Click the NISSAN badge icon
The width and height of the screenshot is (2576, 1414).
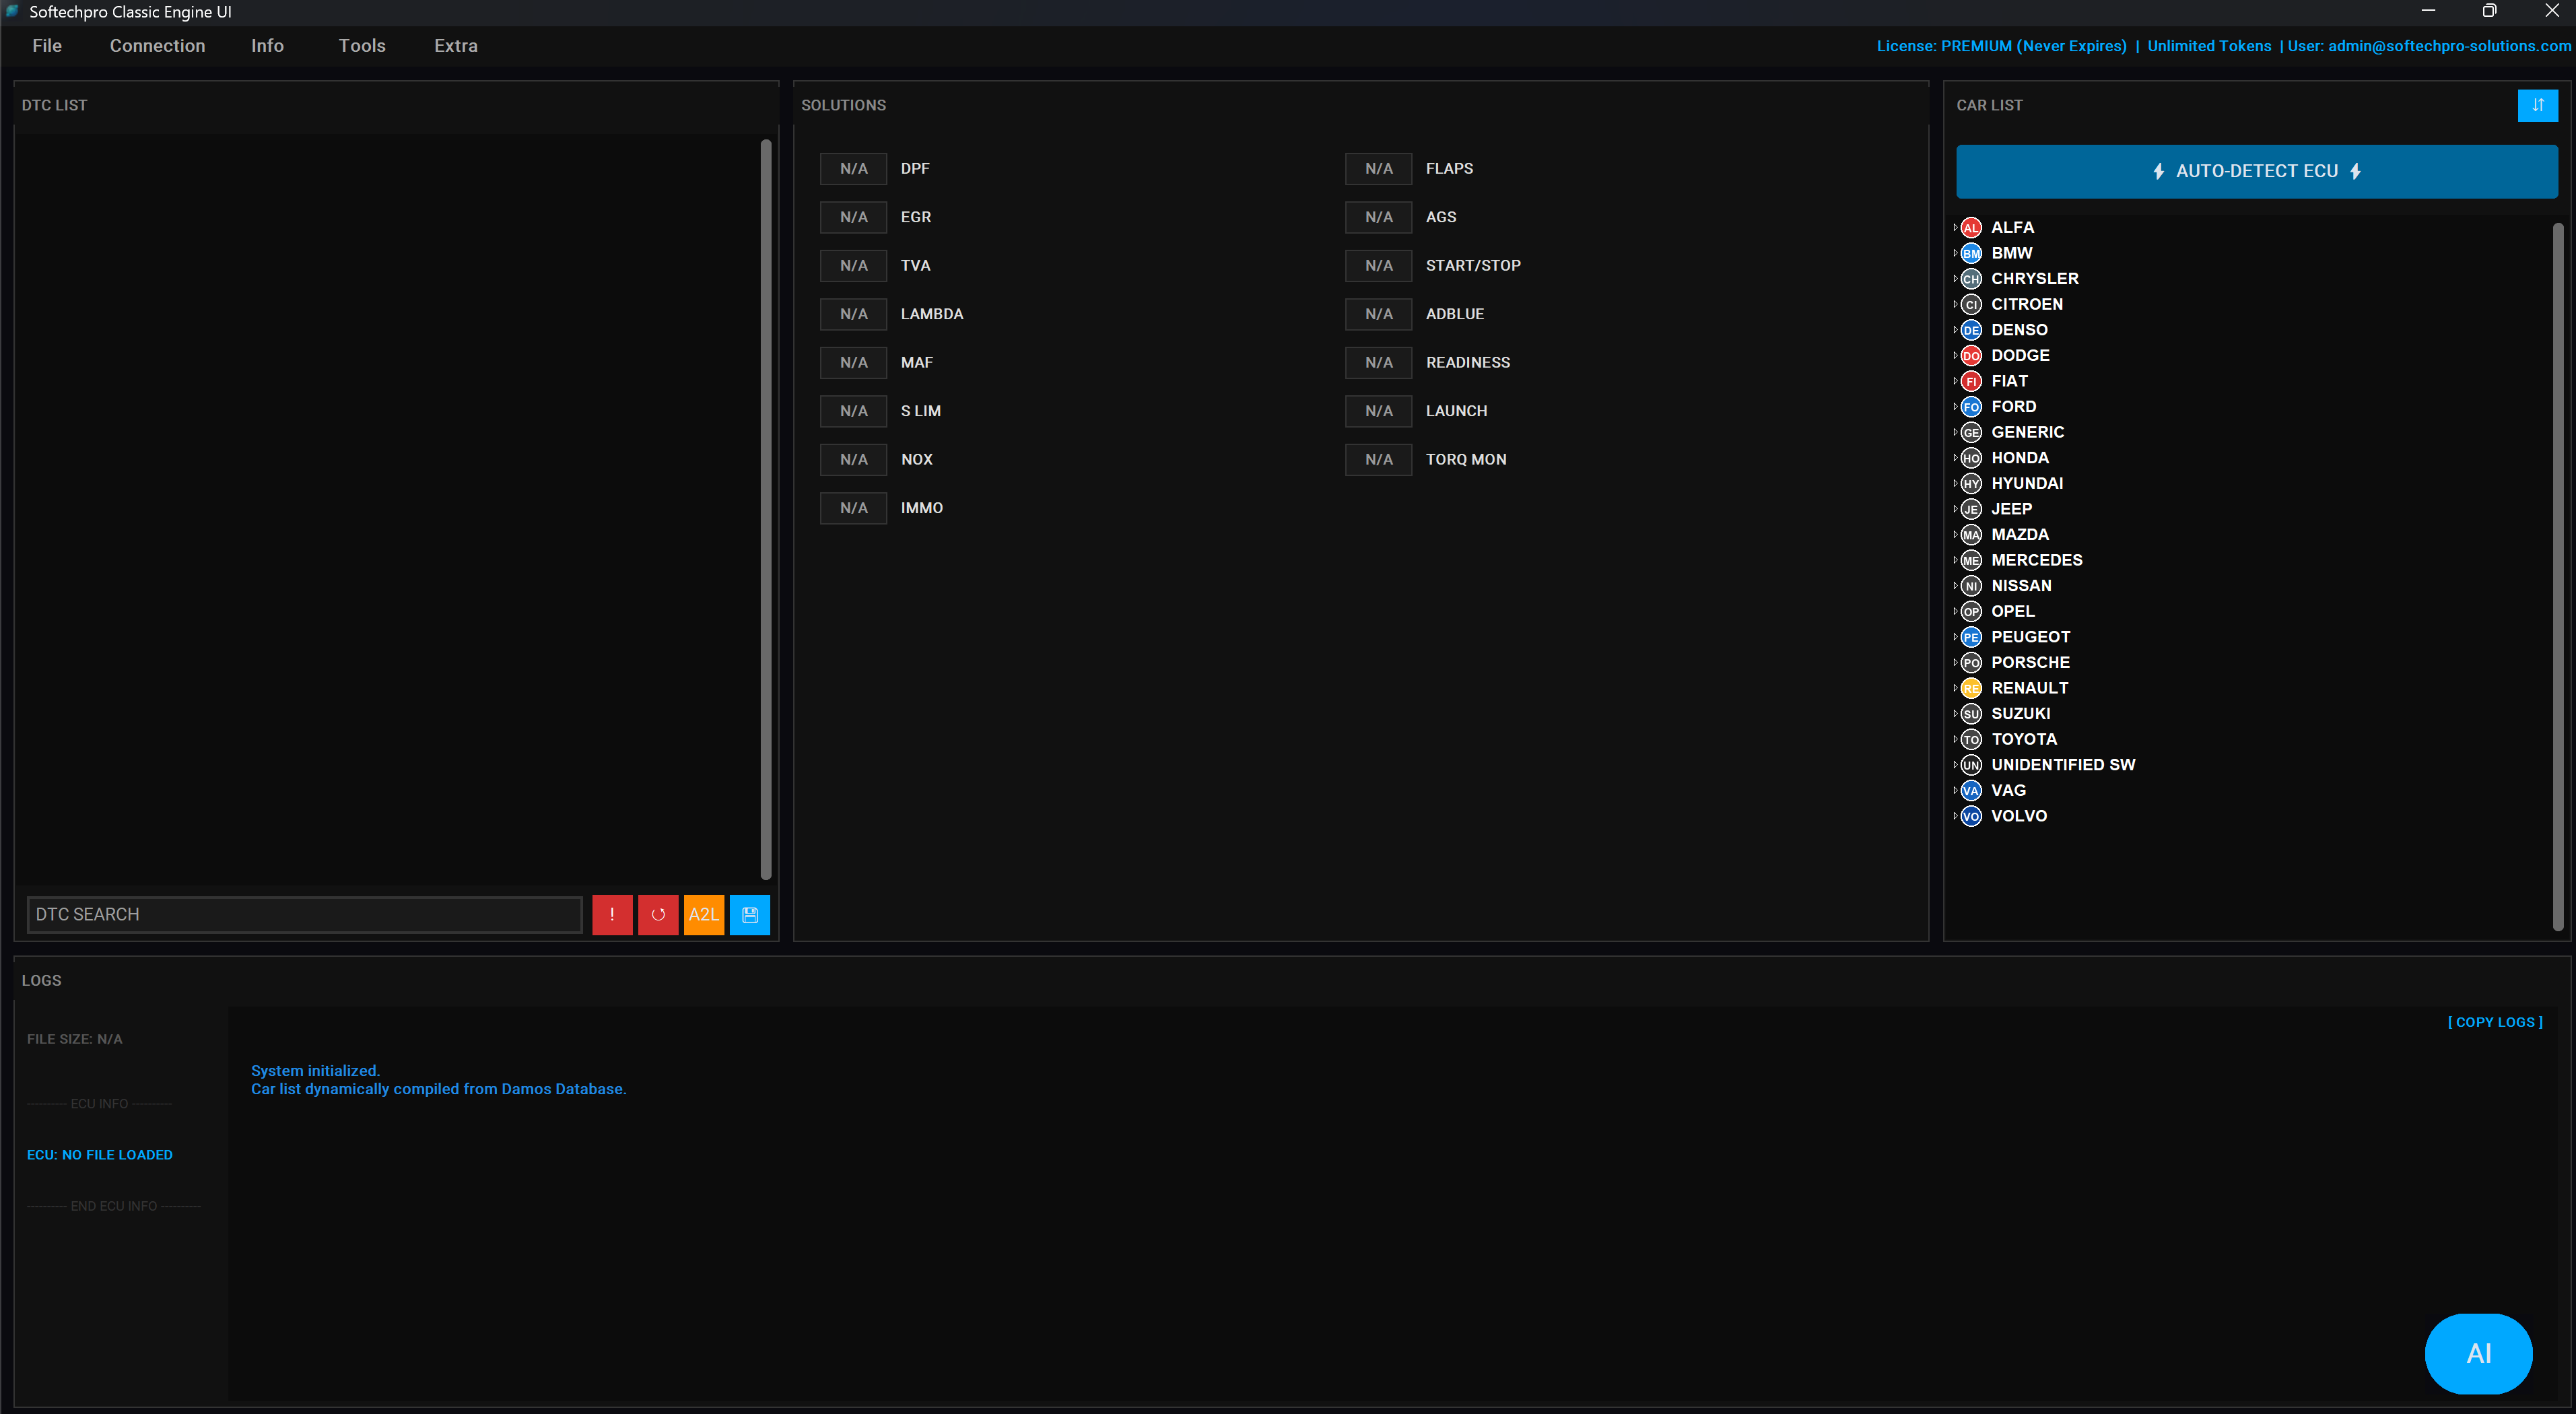(x=1971, y=586)
